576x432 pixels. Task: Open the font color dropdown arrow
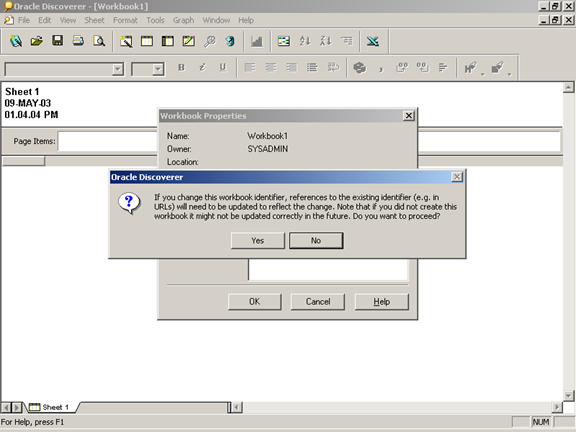[483, 74]
